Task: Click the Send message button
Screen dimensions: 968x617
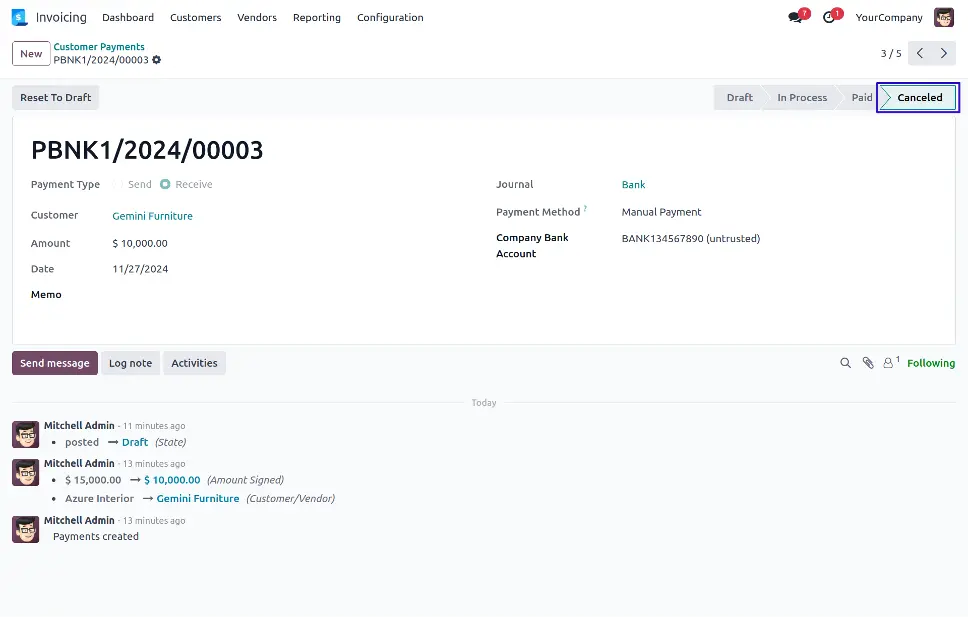Action: click(55, 363)
